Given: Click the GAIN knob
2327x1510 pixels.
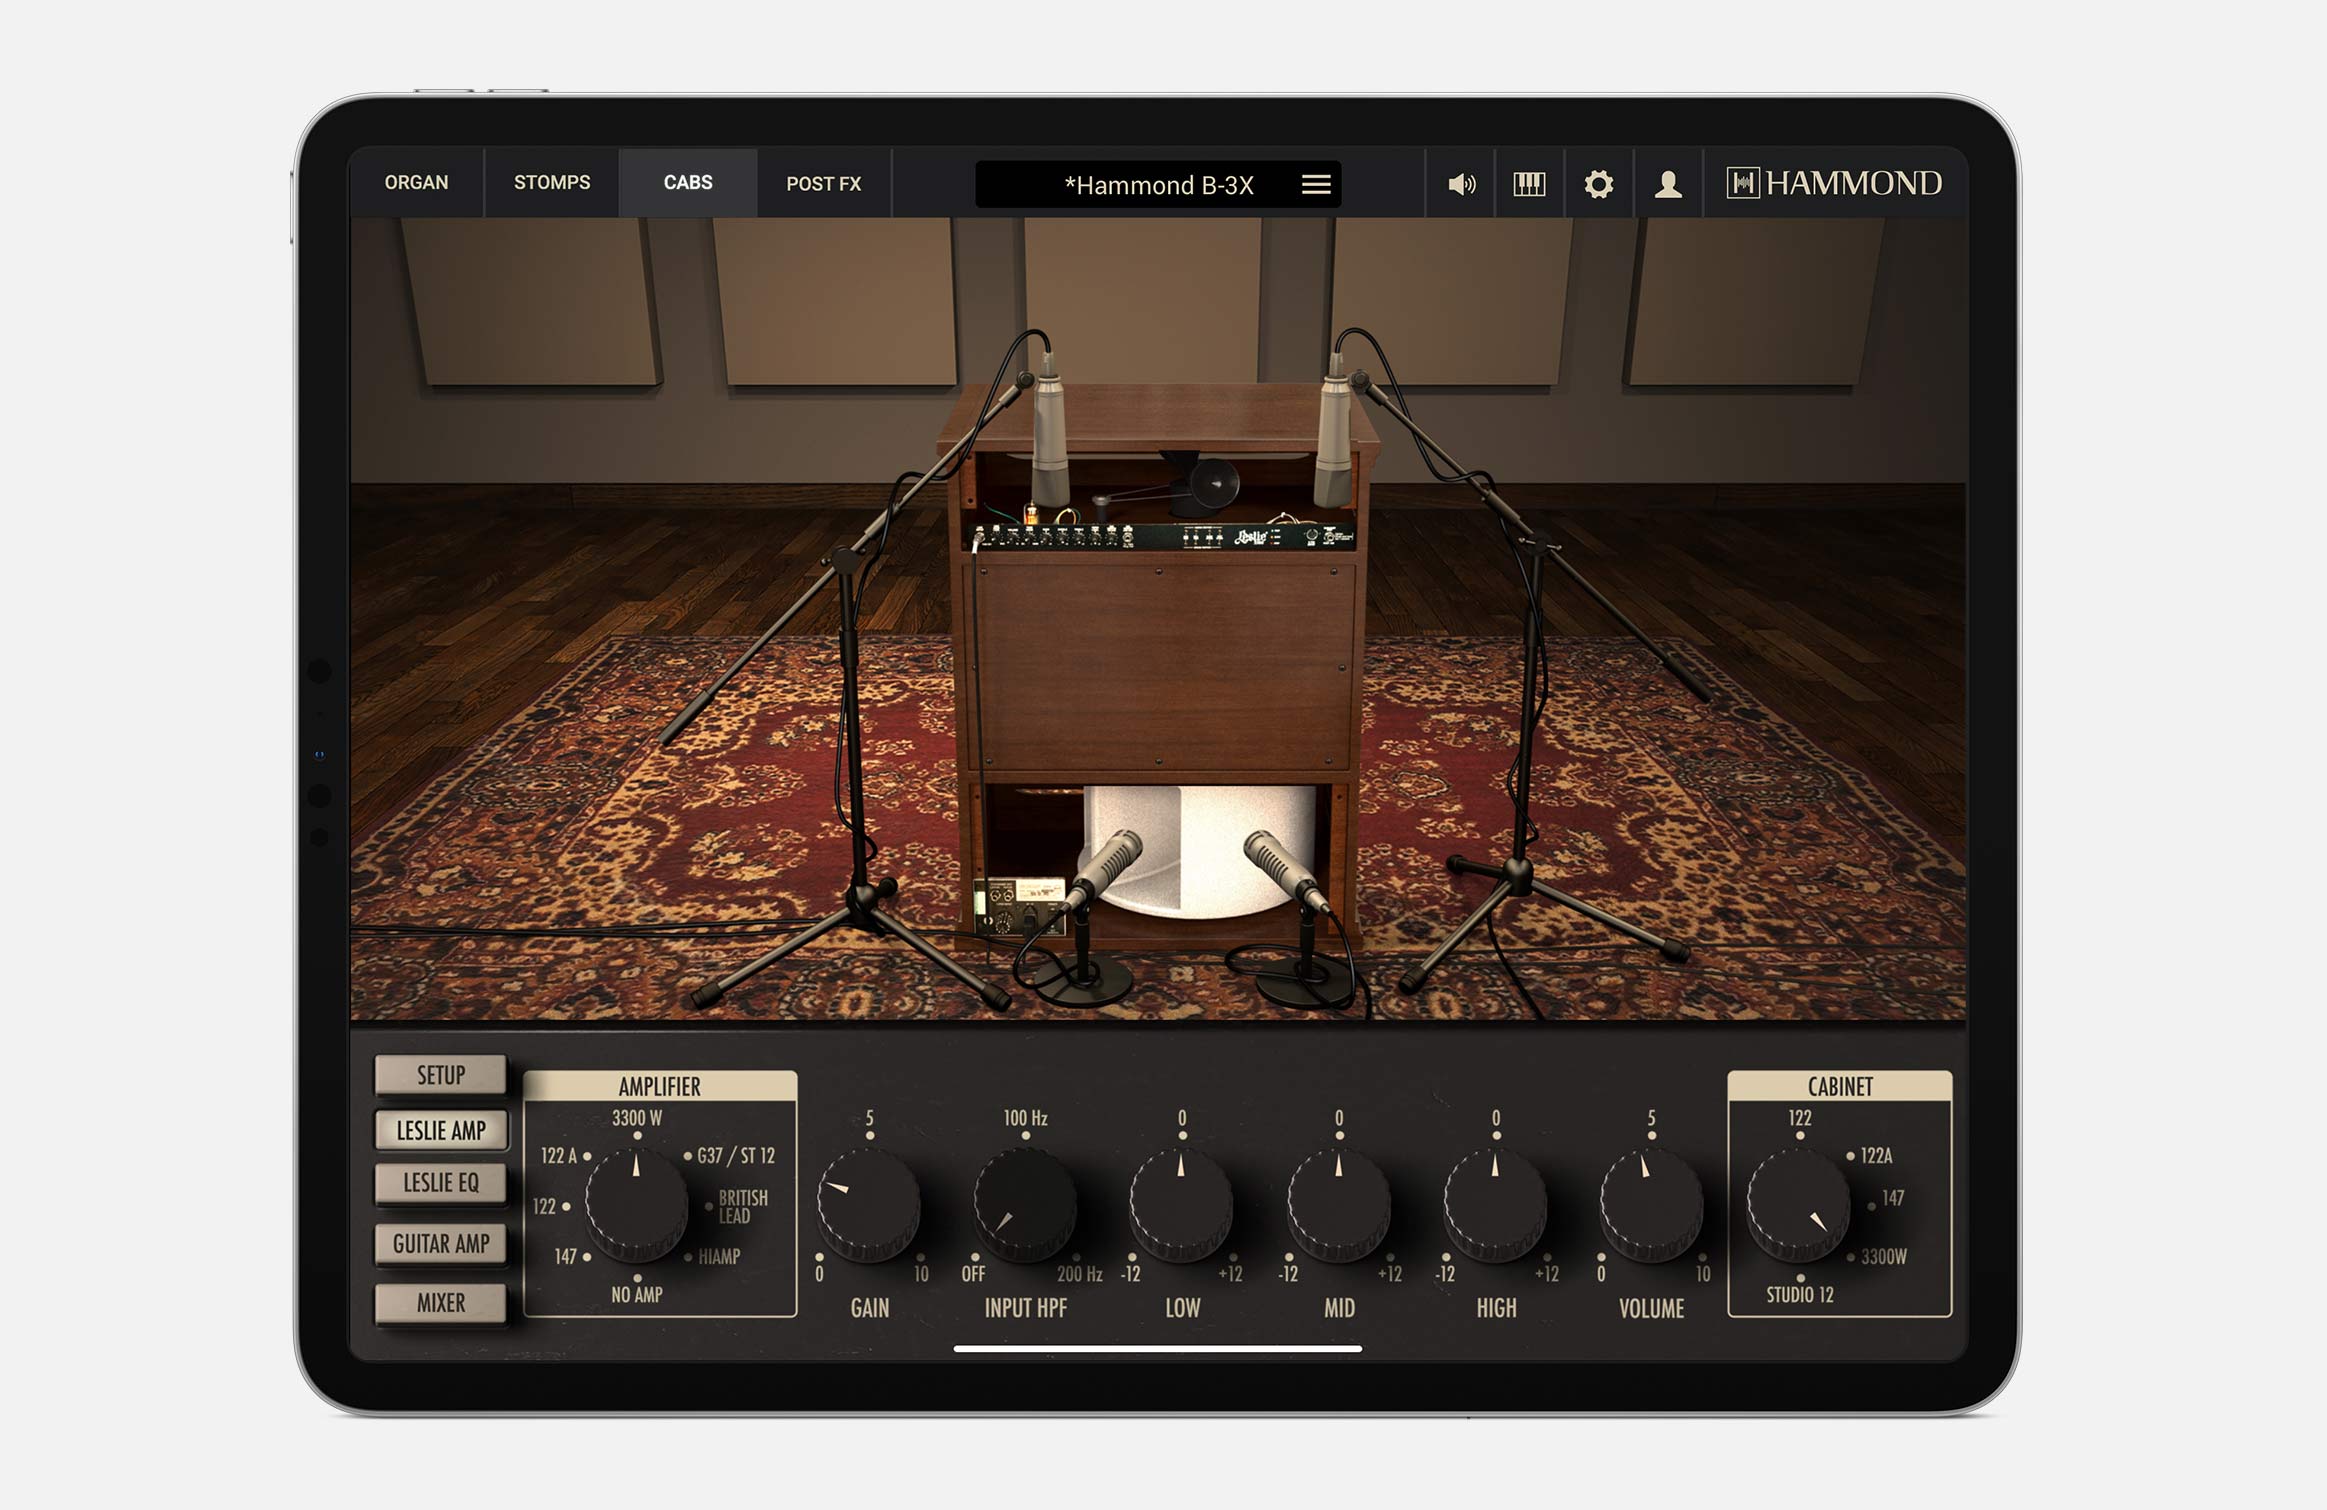Looking at the screenshot, I should (x=868, y=1205).
